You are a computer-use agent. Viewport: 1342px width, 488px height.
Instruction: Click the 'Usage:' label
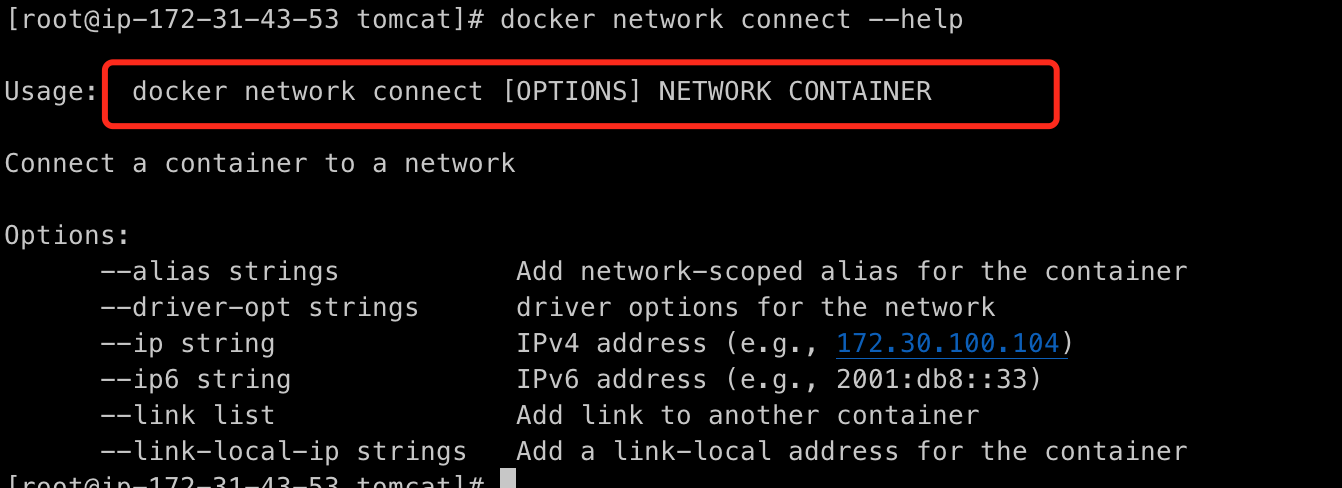click(x=51, y=91)
